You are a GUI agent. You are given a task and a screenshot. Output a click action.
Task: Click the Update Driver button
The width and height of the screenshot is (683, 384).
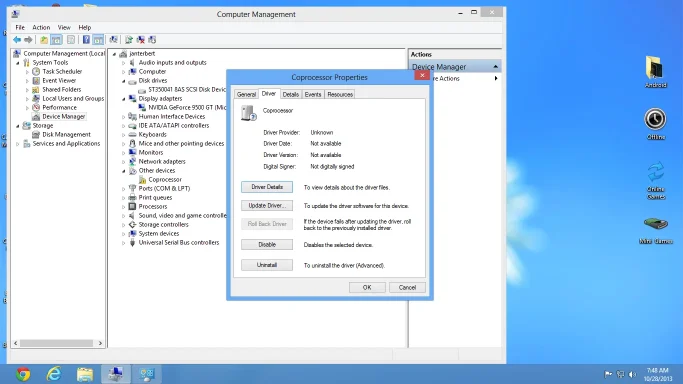[267, 205]
